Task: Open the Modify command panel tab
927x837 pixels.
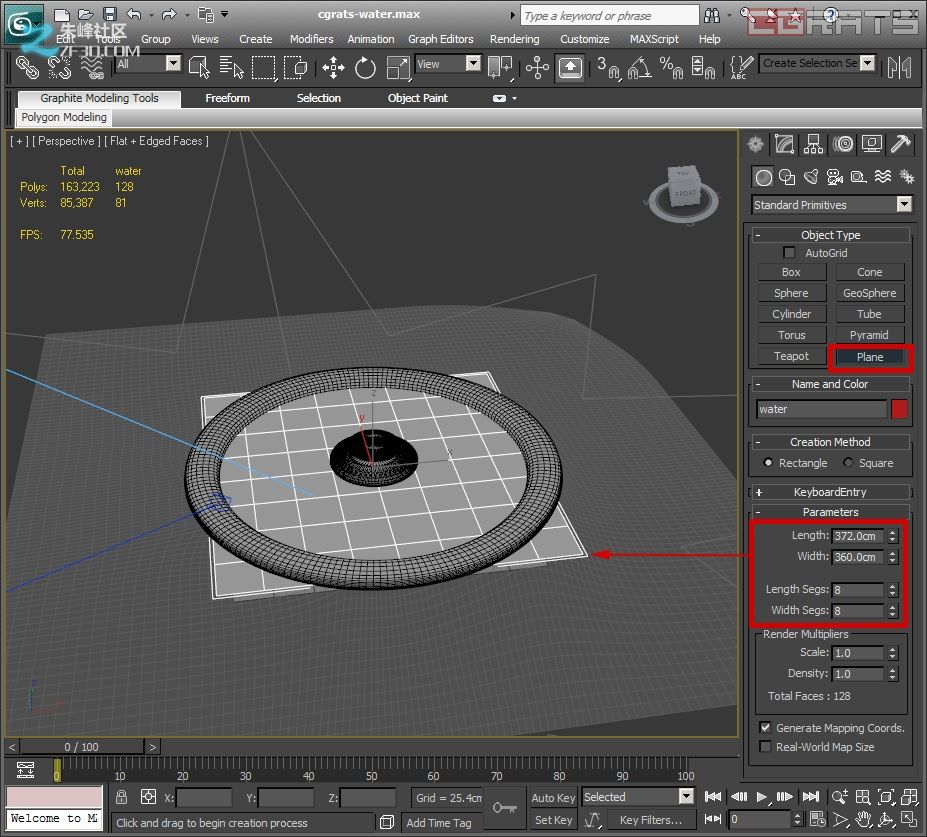Action: [785, 144]
